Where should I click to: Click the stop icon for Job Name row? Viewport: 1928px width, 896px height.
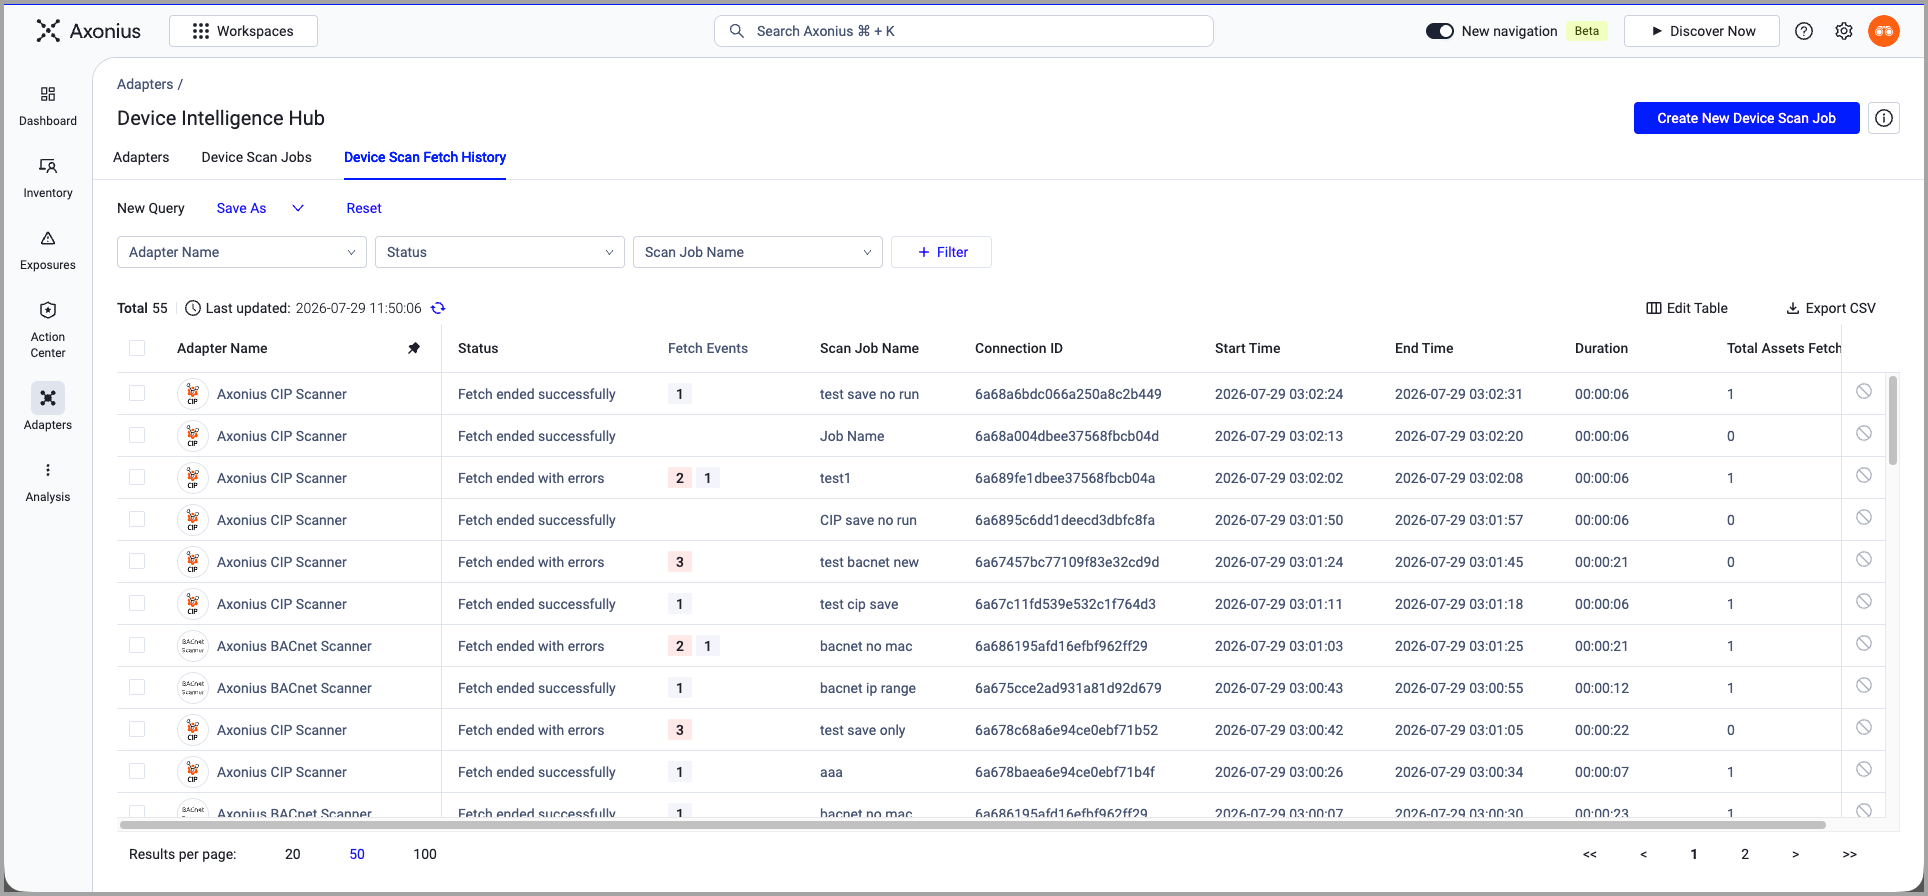(x=1864, y=433)
